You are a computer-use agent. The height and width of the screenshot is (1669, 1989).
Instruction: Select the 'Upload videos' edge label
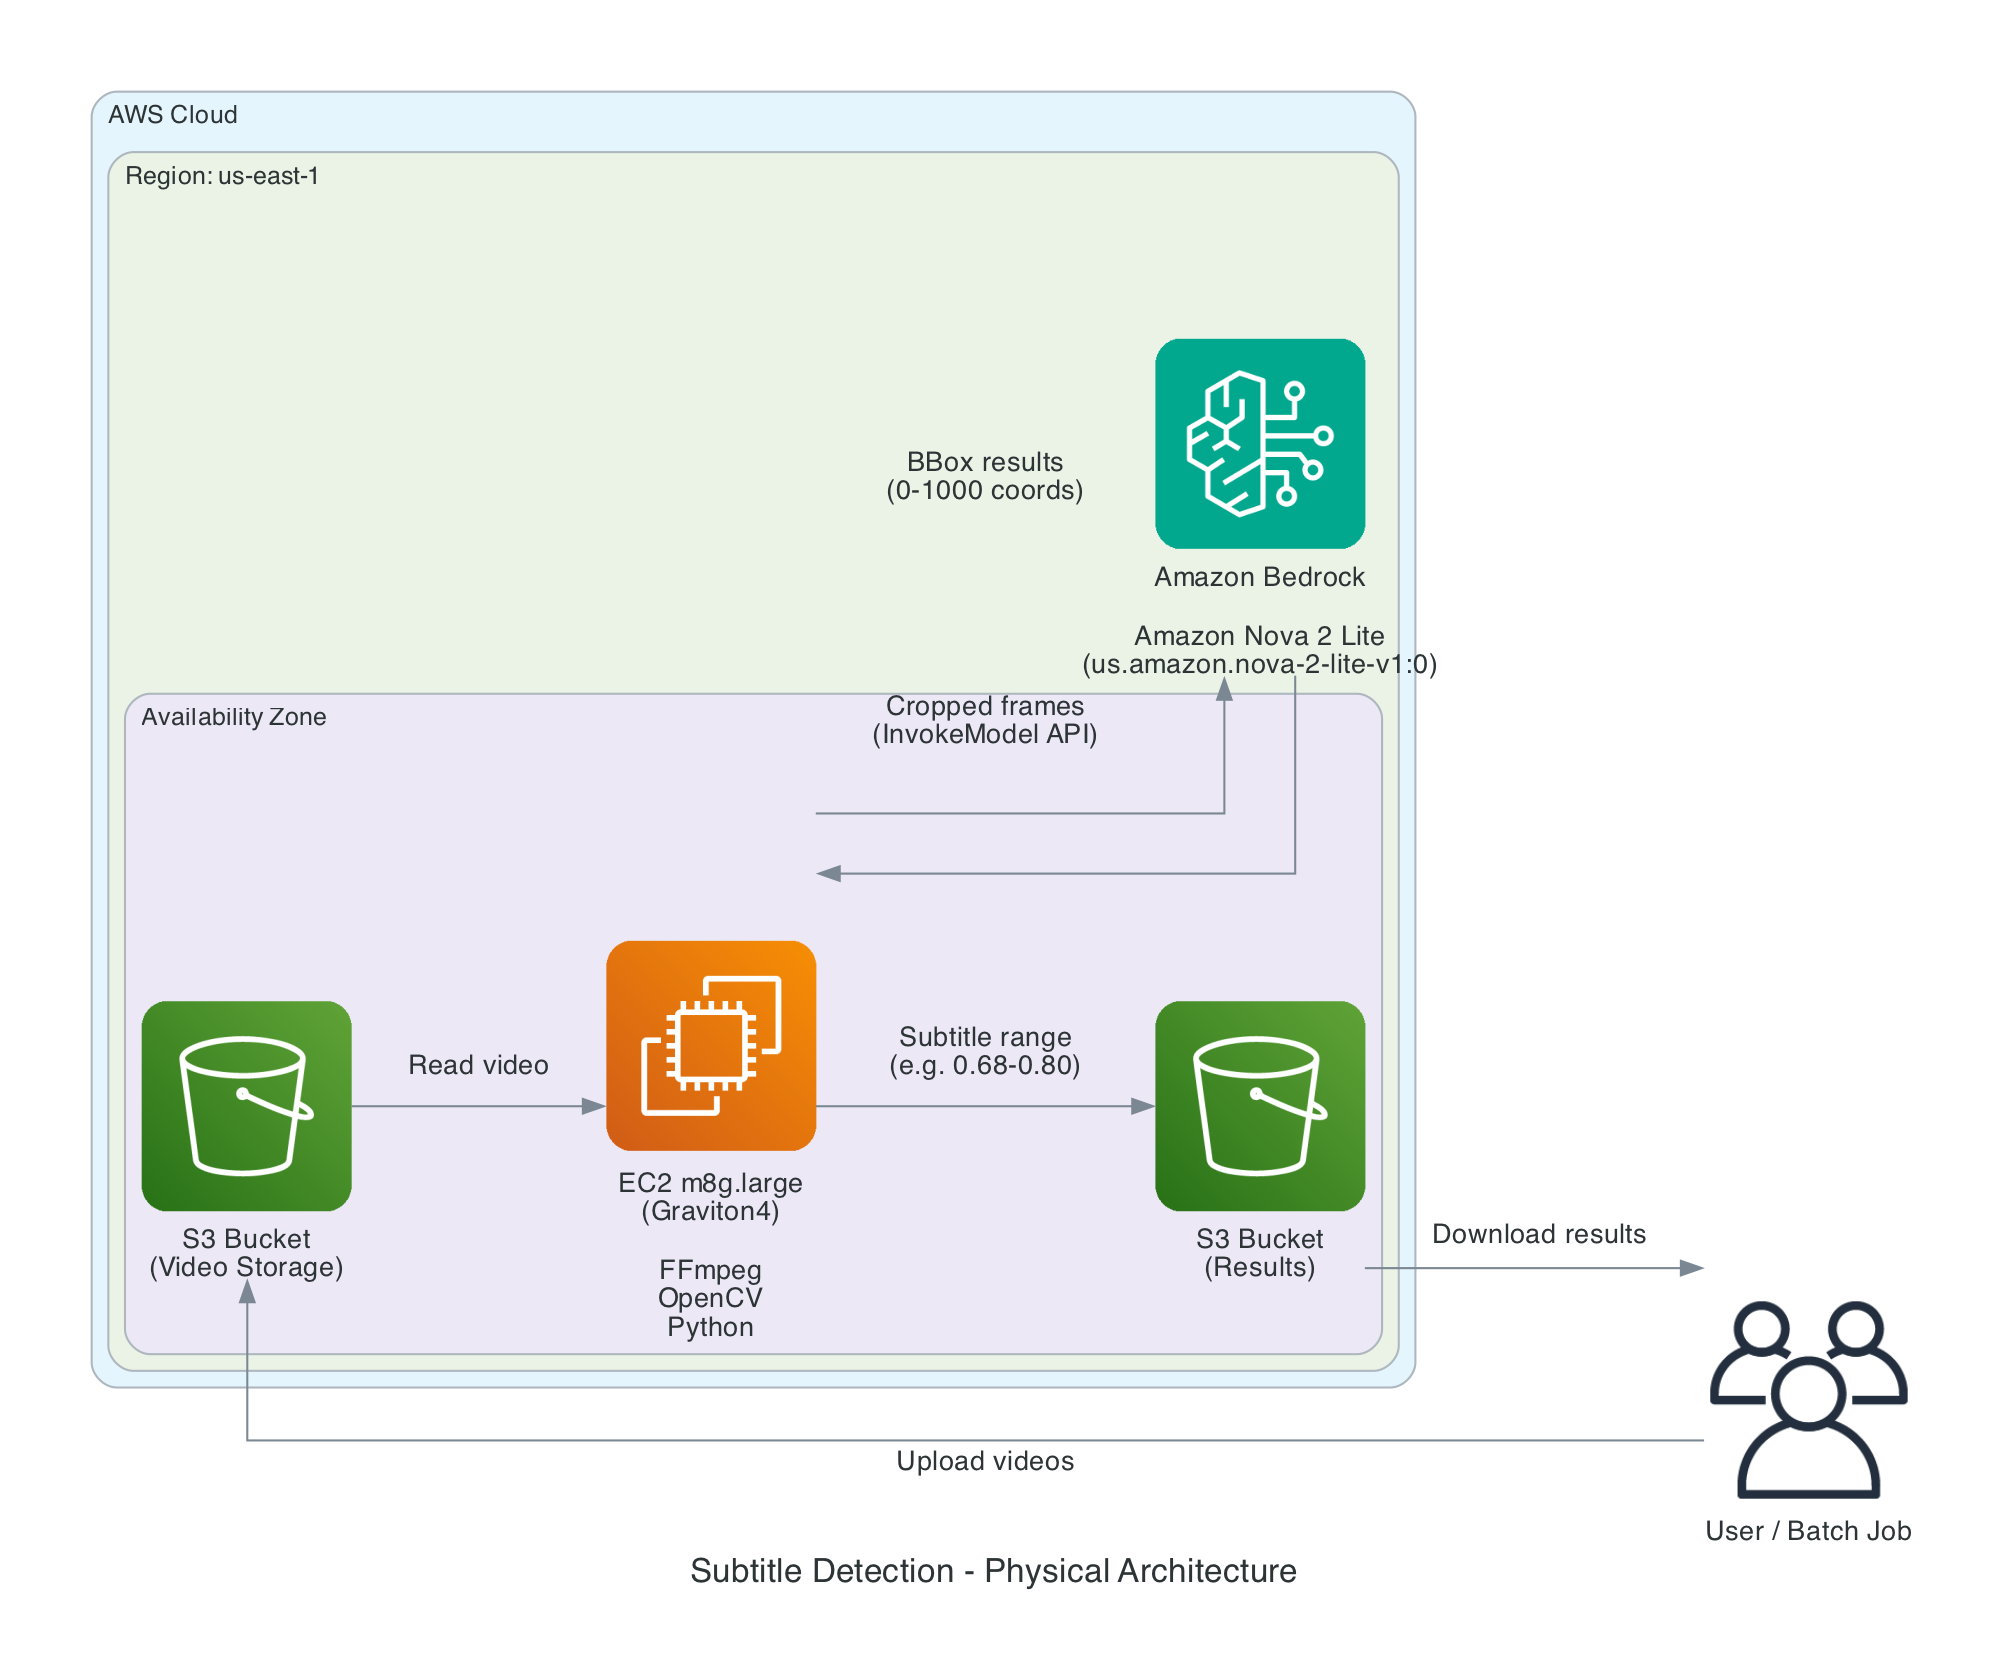tap(985, 1461)
